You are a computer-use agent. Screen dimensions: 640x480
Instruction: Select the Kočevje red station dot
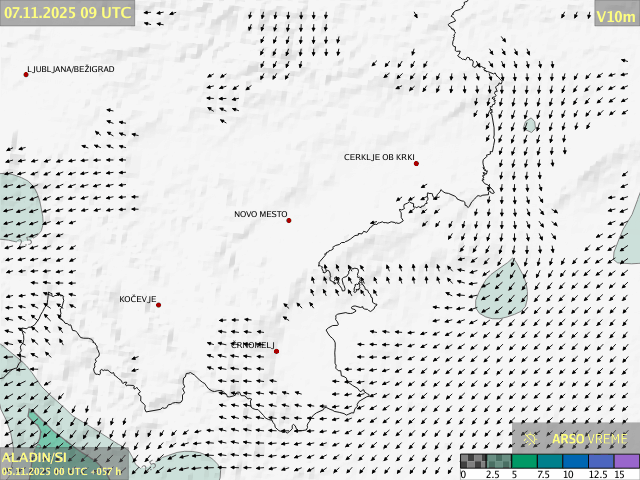[158, 305]
